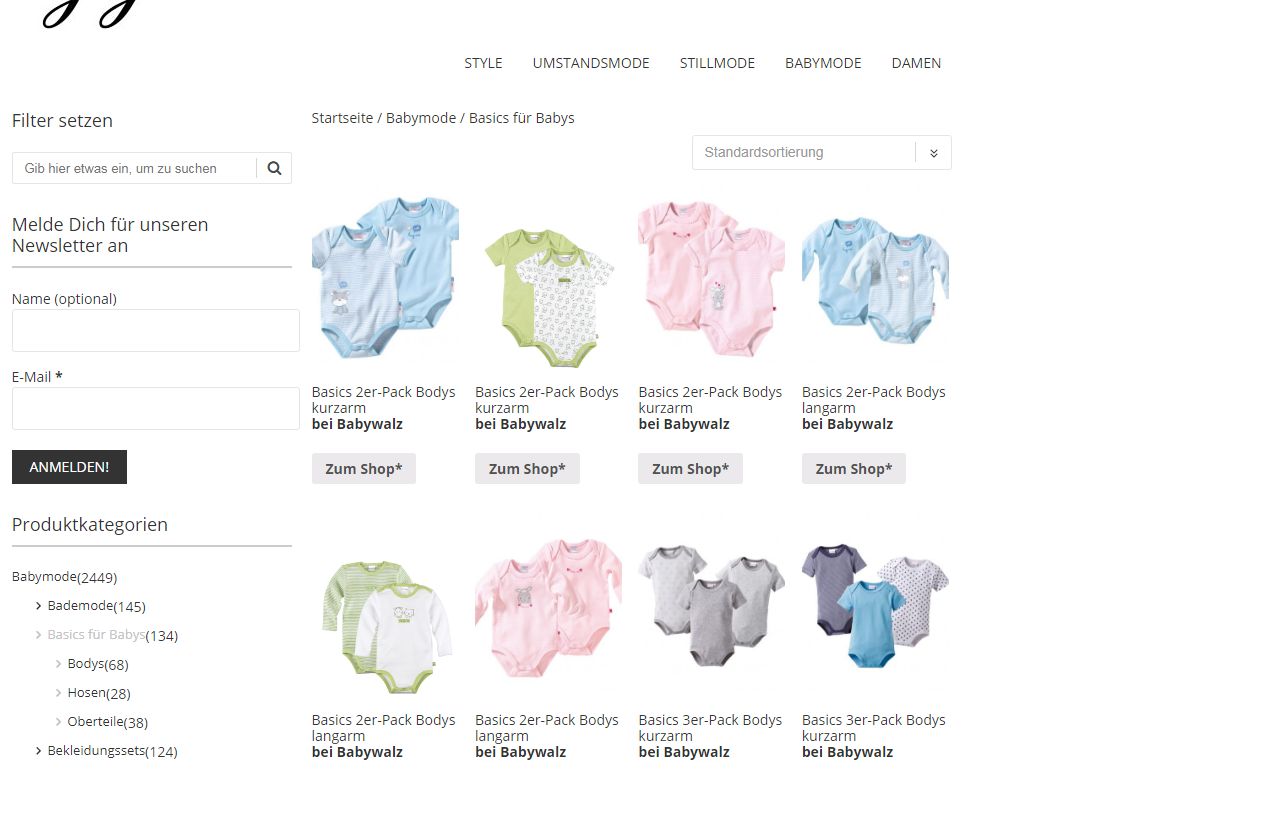The image size is (1263, 835).
Task: Click Zum Shop under green bodys
Action: coord(527,469)
